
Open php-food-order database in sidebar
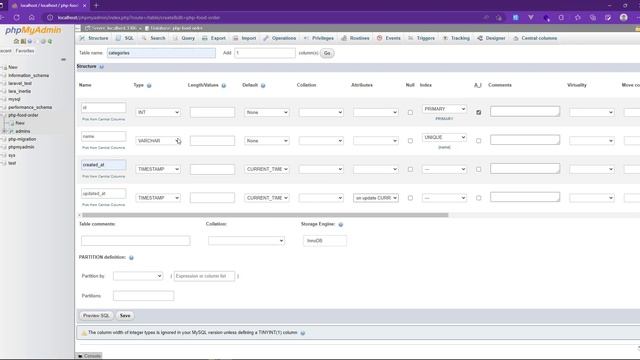(23, 115)
